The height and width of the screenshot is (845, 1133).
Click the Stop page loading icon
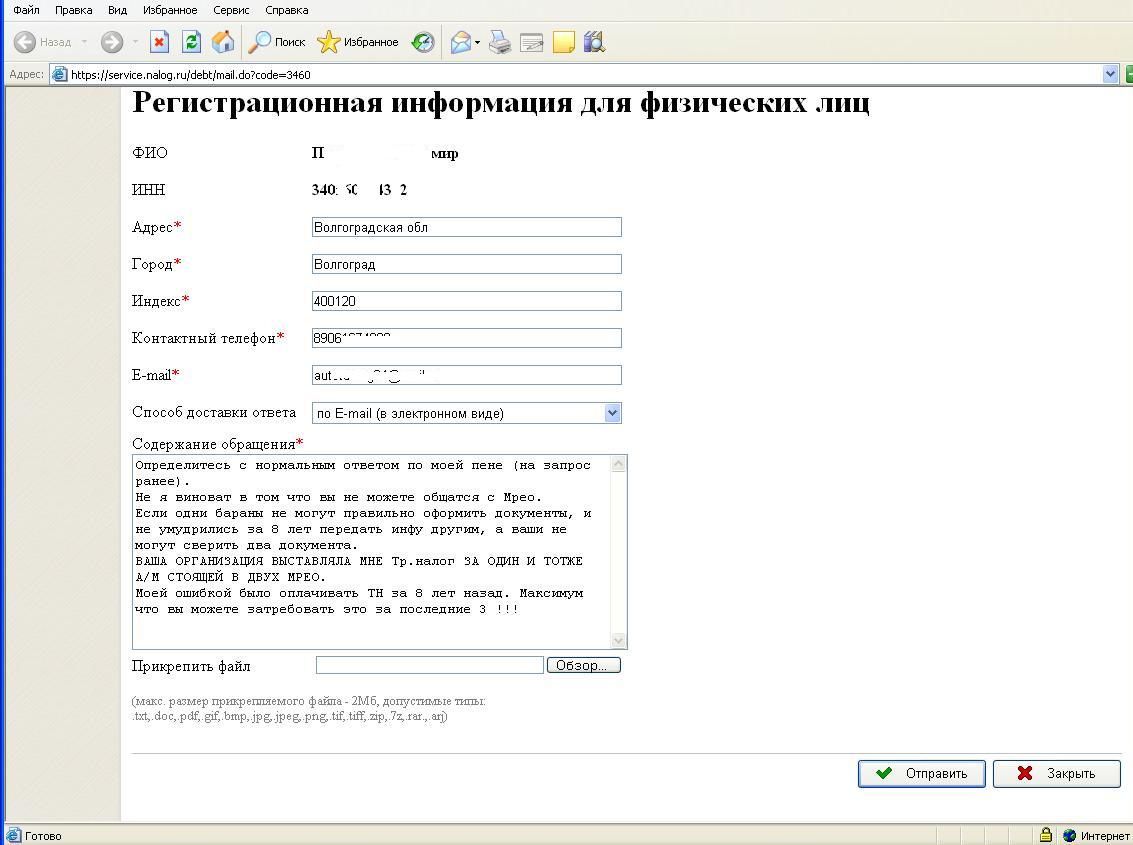(x=159, y=42)
